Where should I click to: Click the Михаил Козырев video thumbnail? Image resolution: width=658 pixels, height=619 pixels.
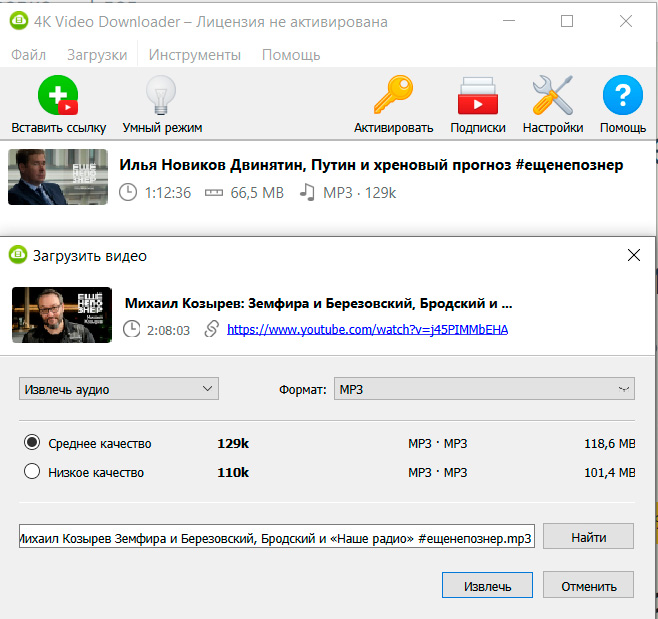point(61,315)
